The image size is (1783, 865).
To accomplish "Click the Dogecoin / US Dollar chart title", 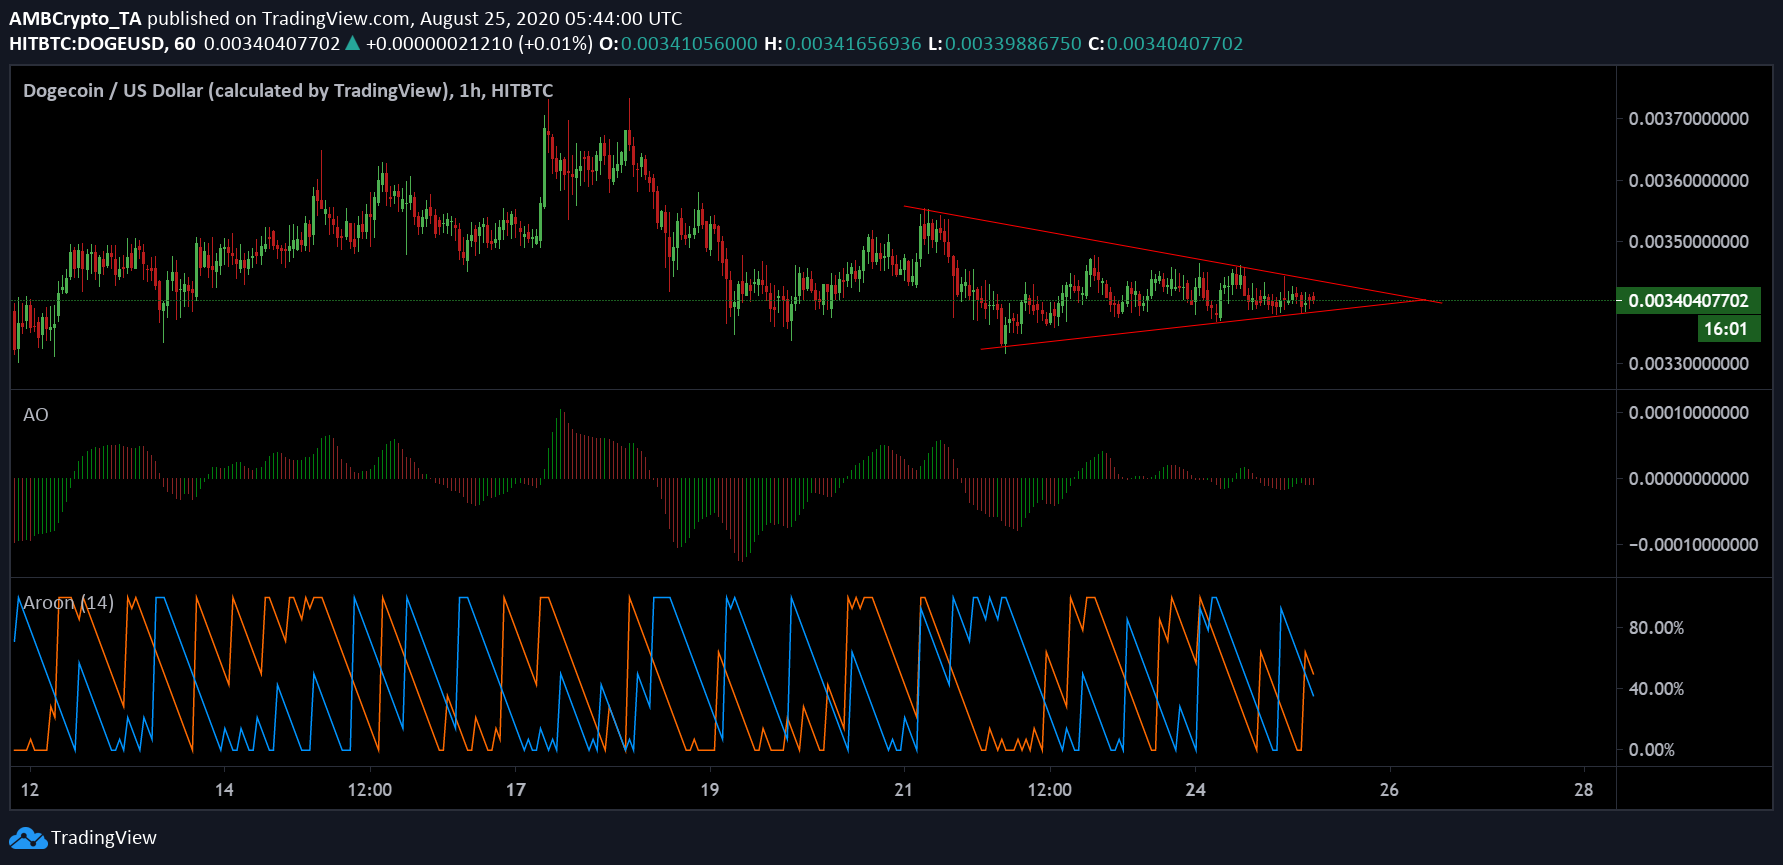I will 288,91.
